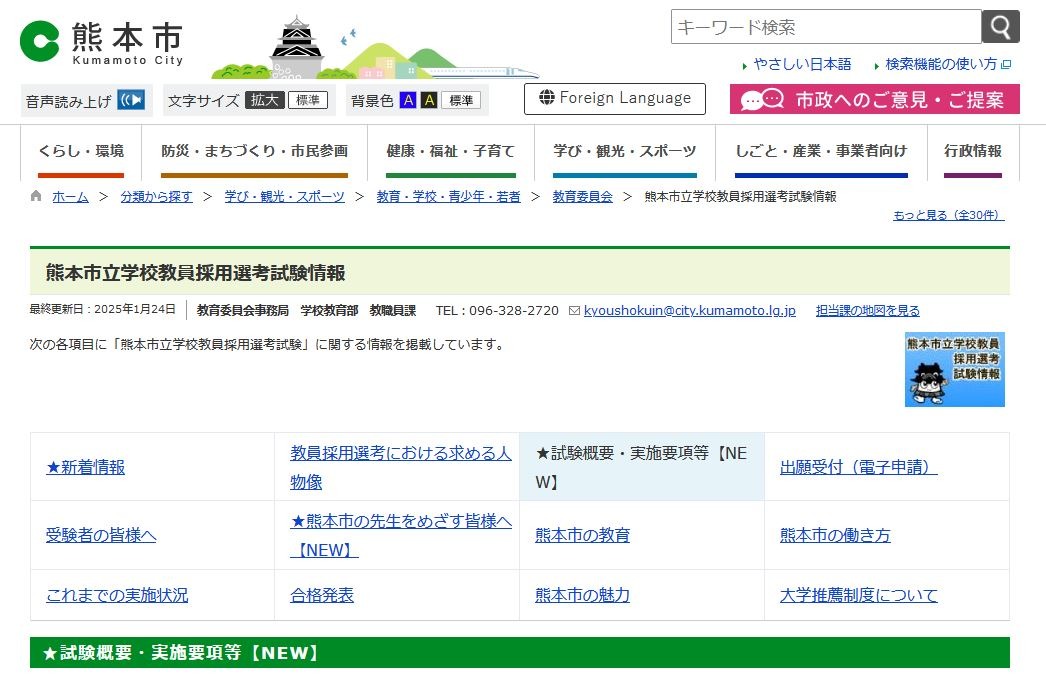Open 学び・観光・スポーツ menu
1046x689 pixels.
(x=624, y=152)
